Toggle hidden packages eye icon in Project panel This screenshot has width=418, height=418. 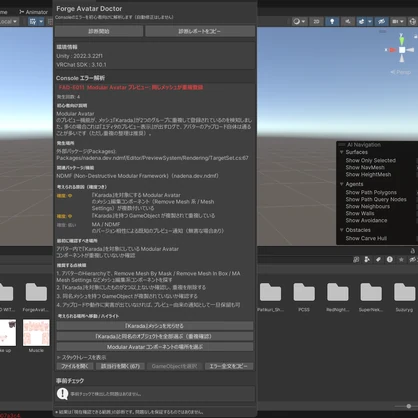pos(413,259)
